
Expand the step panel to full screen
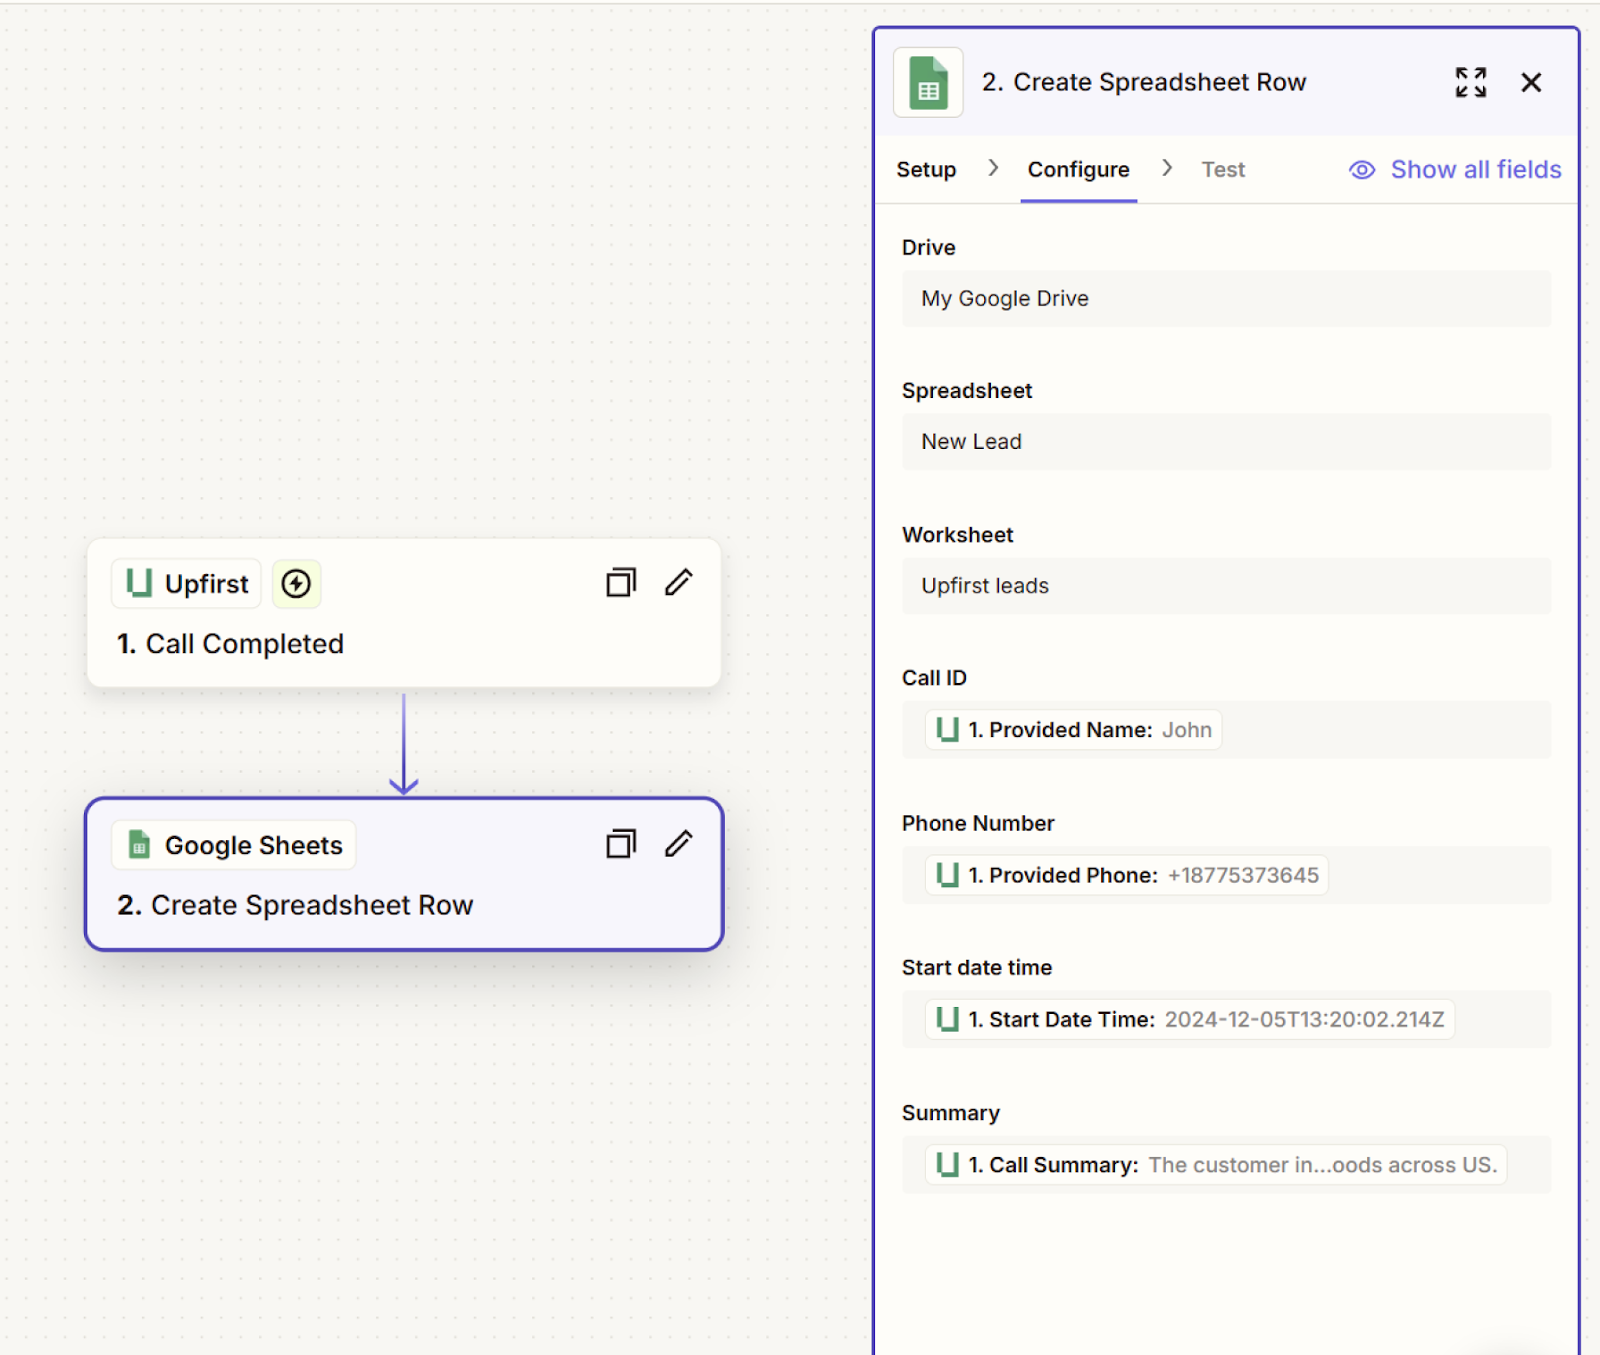(x=1470, y=82)
